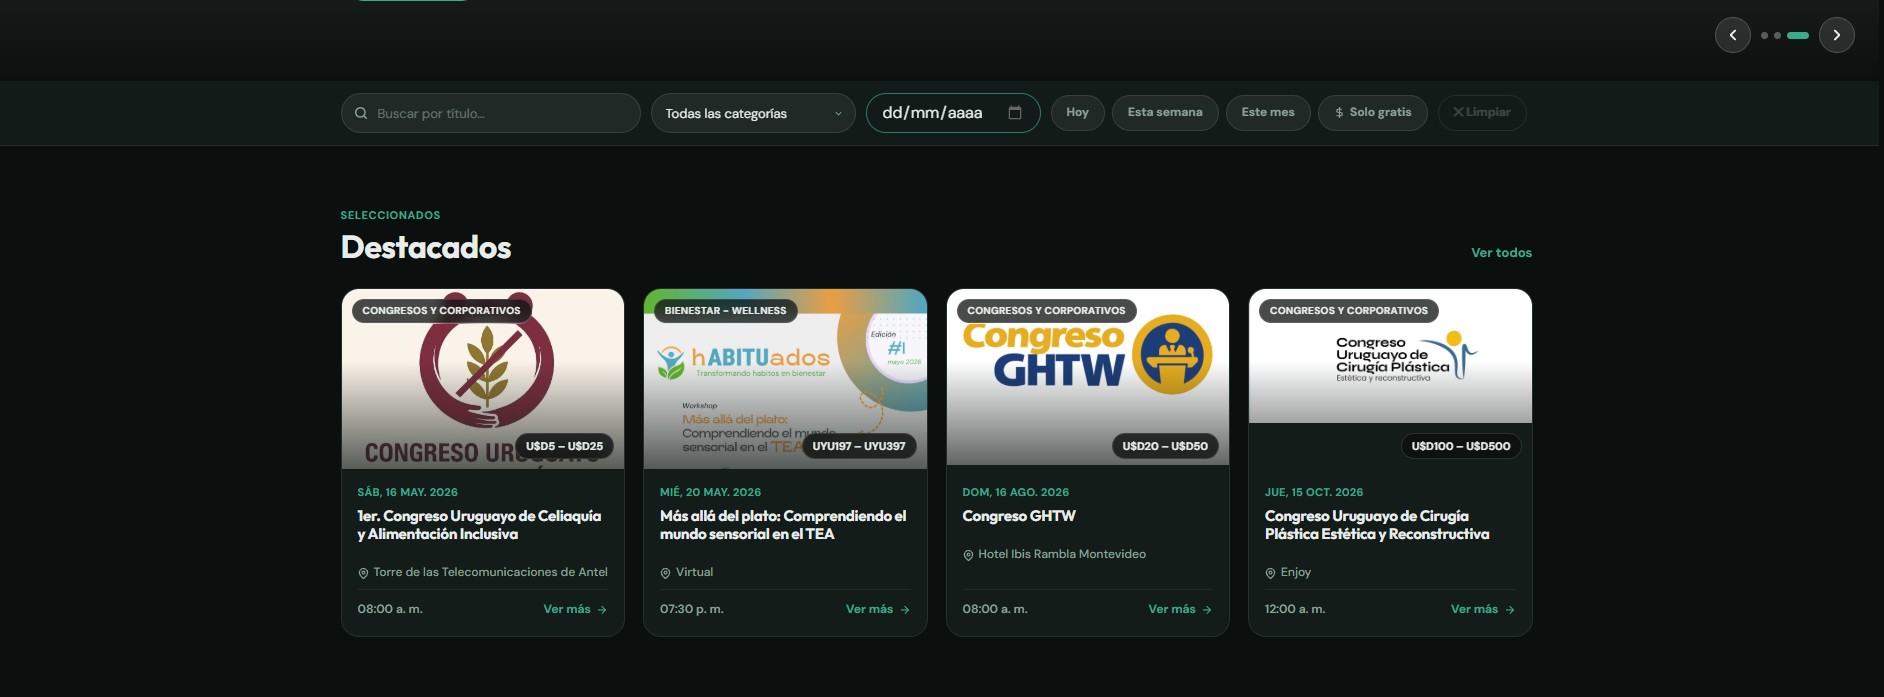Filter events by Hoy
Image resolution: width=1884 pixels, height=697 pixels.
pyautogui.click(x=1077, y=112)
